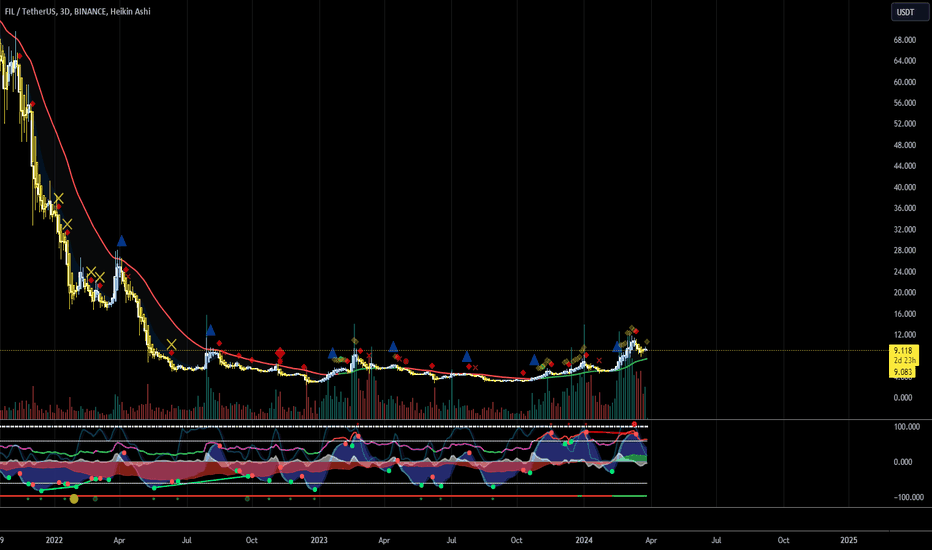
Task: Click the 32.000 price axis label
Action: [x=904, y=230]
